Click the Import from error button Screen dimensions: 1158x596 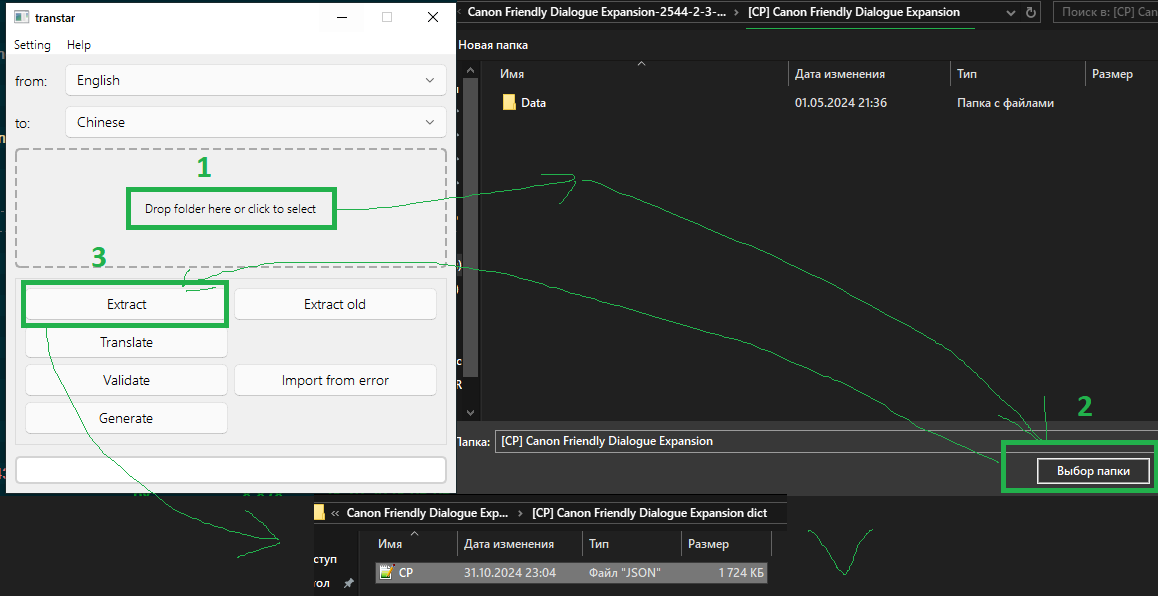[335, 380]
